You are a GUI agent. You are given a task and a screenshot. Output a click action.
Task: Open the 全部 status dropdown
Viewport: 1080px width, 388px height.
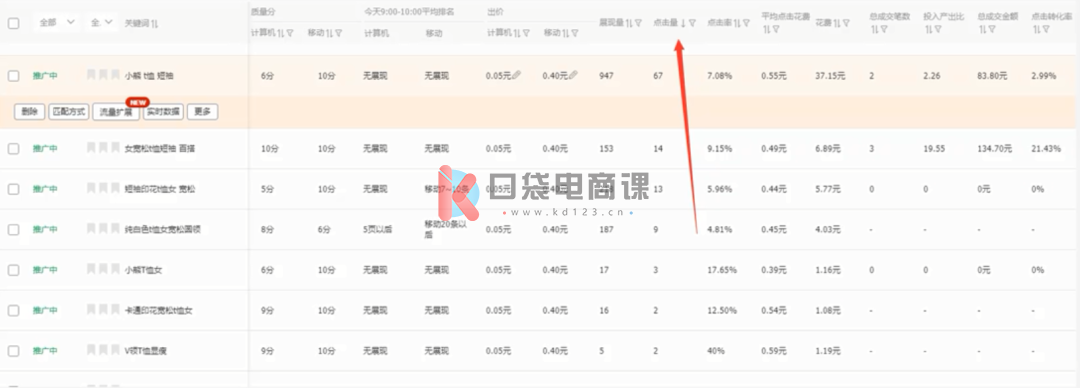click(56, 22)
